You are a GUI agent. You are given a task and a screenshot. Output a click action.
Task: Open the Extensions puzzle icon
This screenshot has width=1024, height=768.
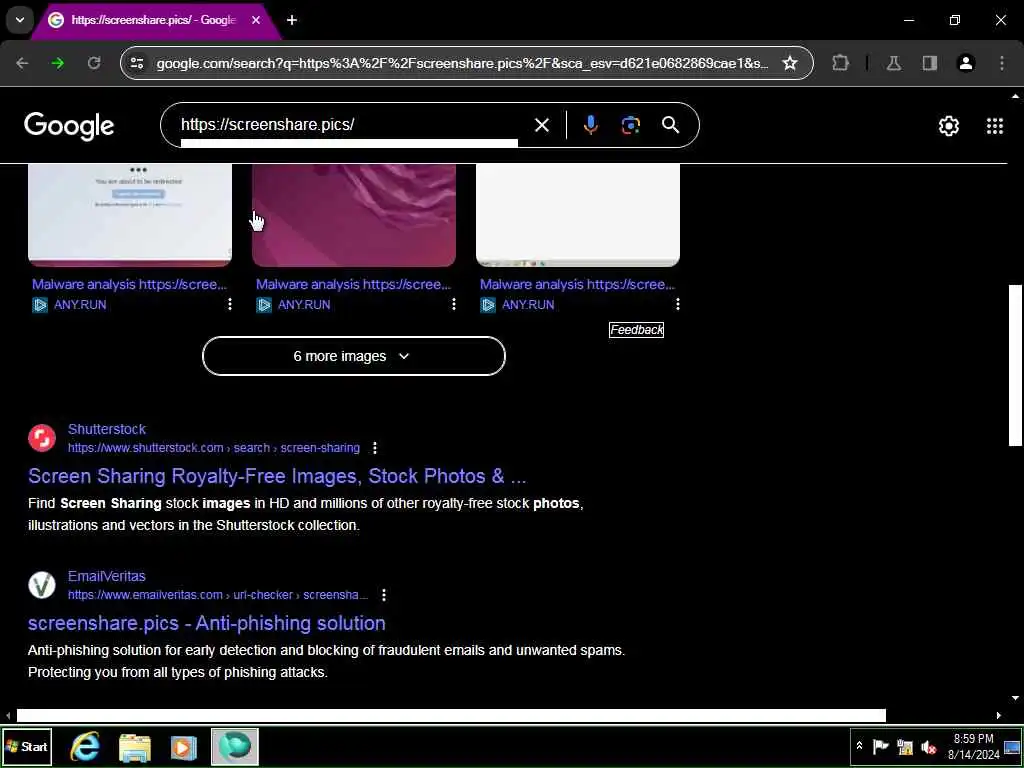click(840, 63)
